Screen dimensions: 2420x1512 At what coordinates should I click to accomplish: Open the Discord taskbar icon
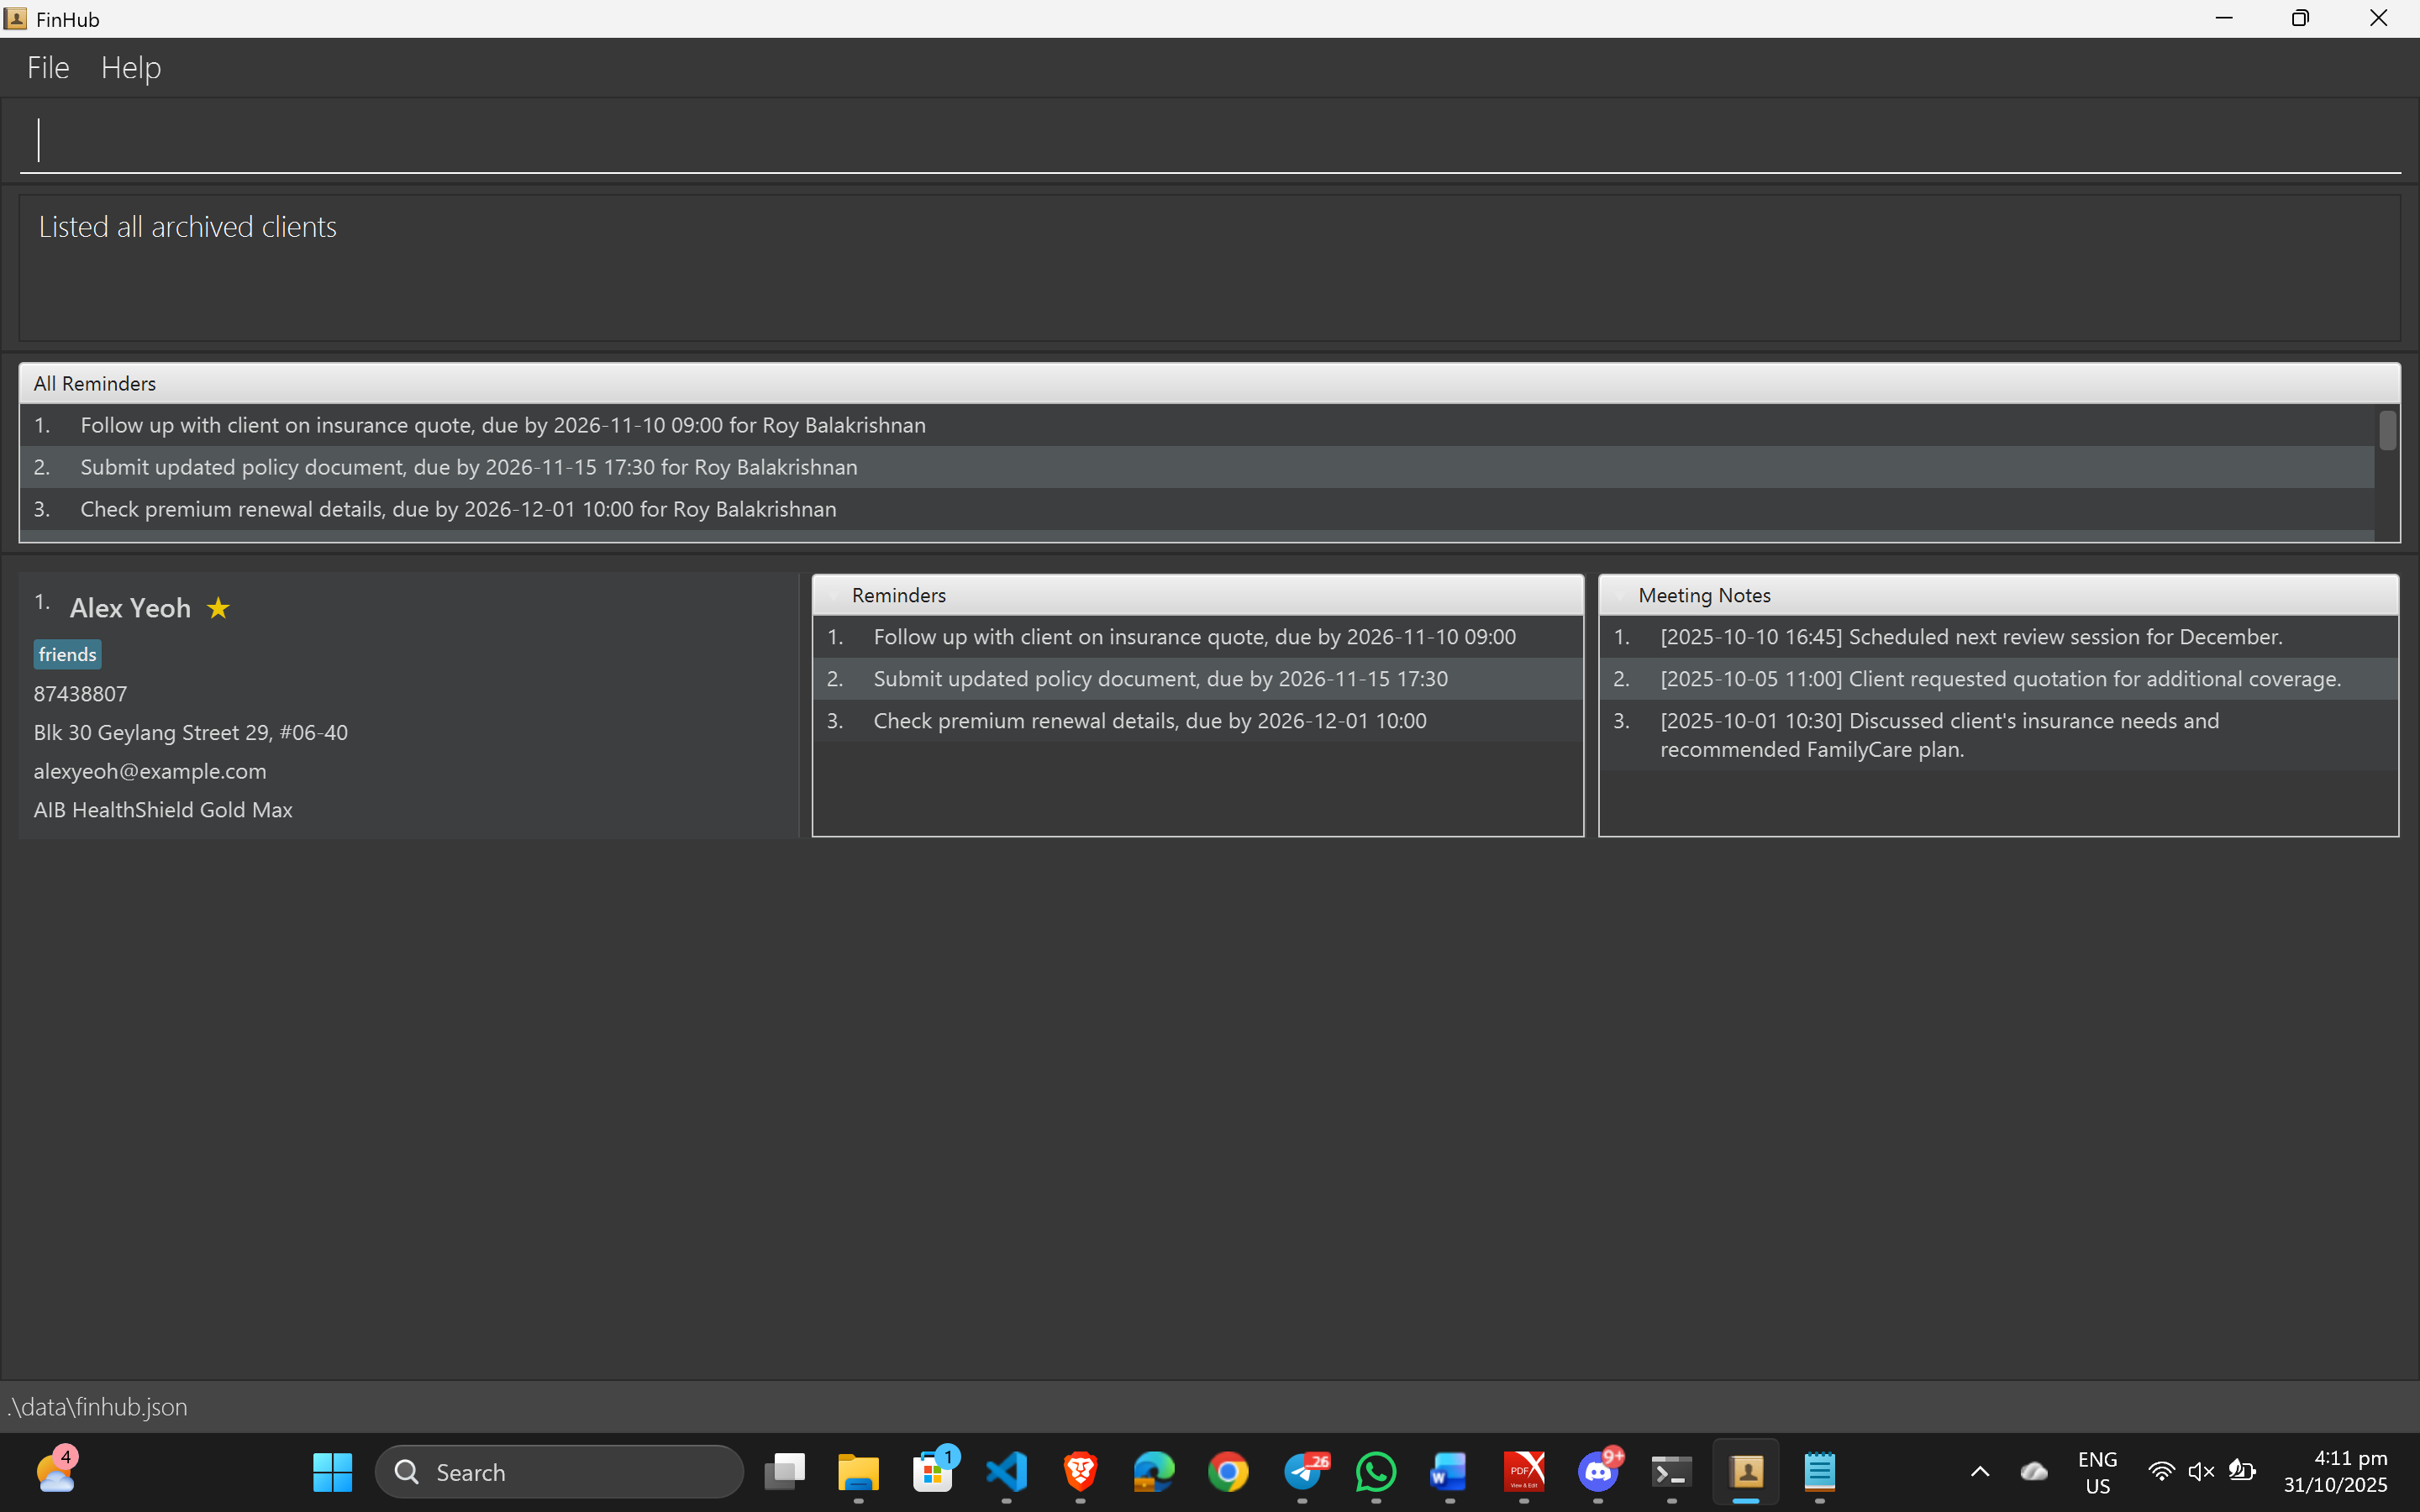click(x=1598, y=1471)
